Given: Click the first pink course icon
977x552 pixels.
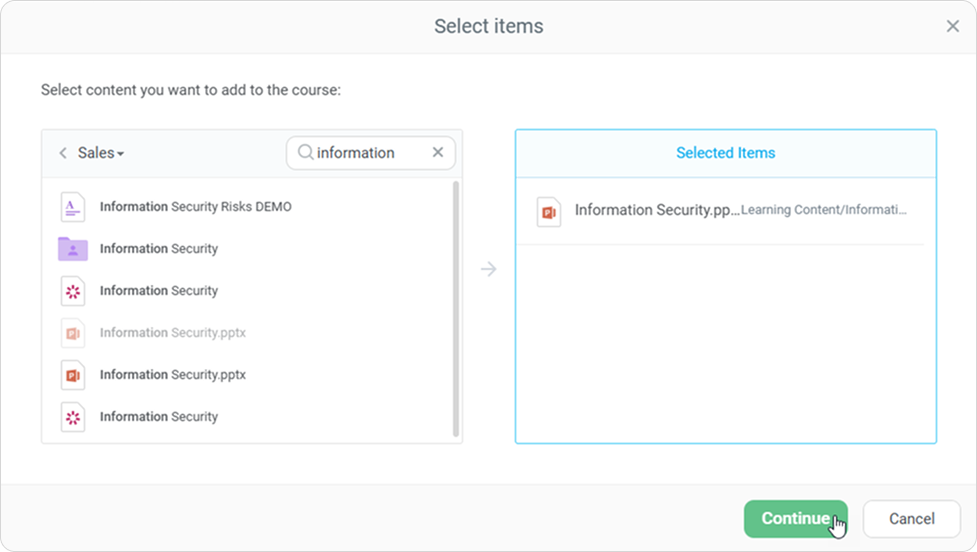Looking at the screenshot, I should pos(72,291).
